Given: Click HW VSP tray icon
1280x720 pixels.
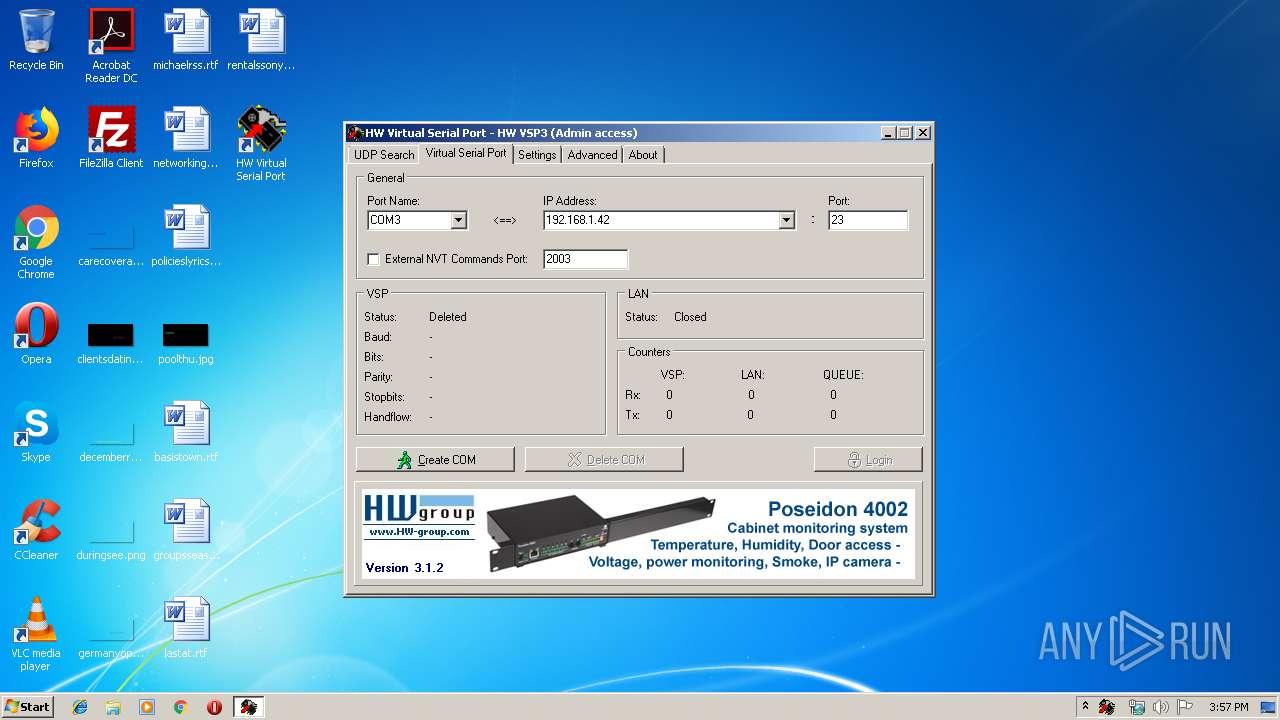Looking at the screenshot, I should pyautogui.click(x=1107, y=707).
